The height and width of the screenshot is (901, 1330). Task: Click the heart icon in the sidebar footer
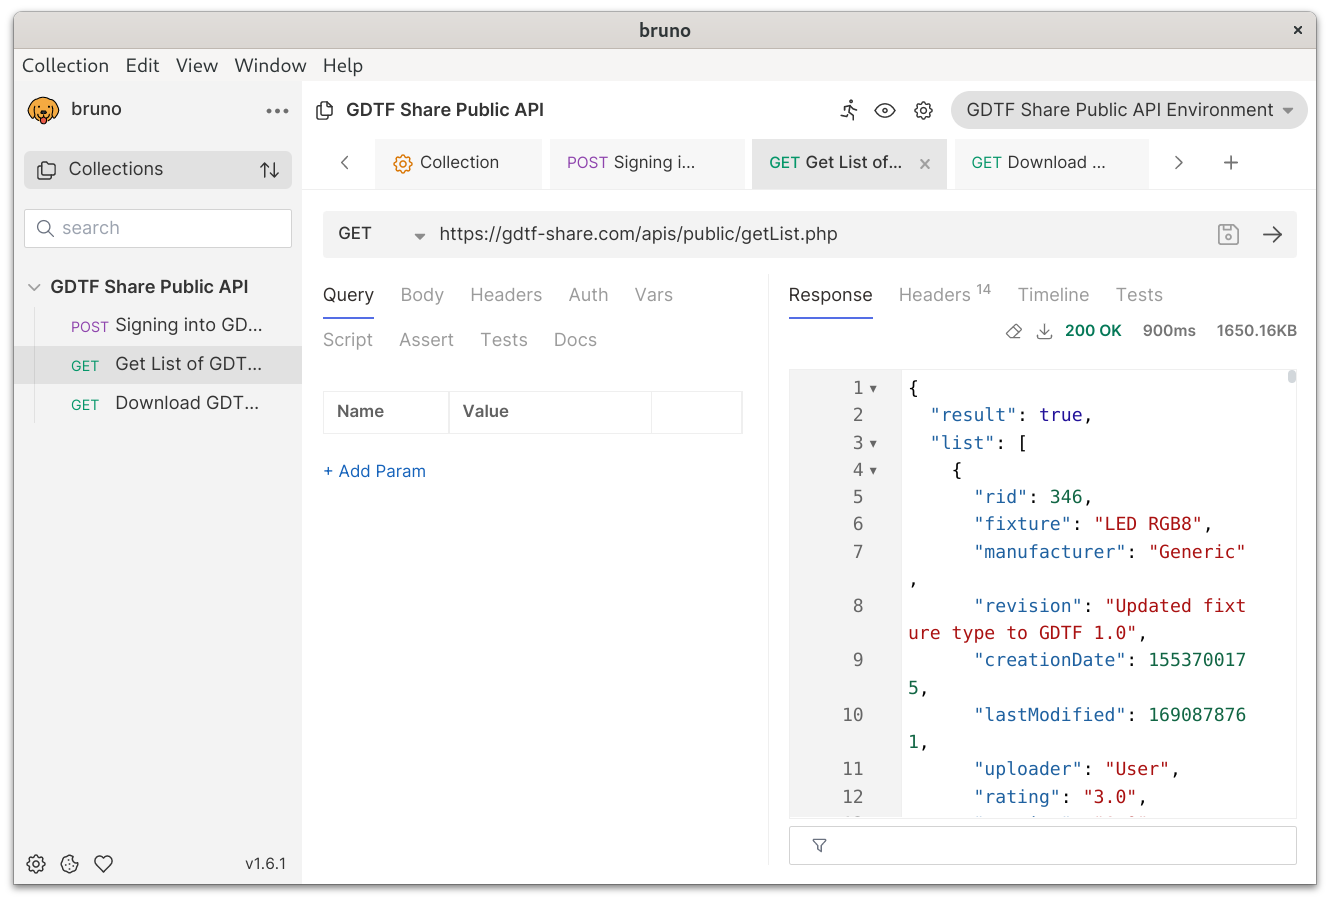(x=104, y=864)
